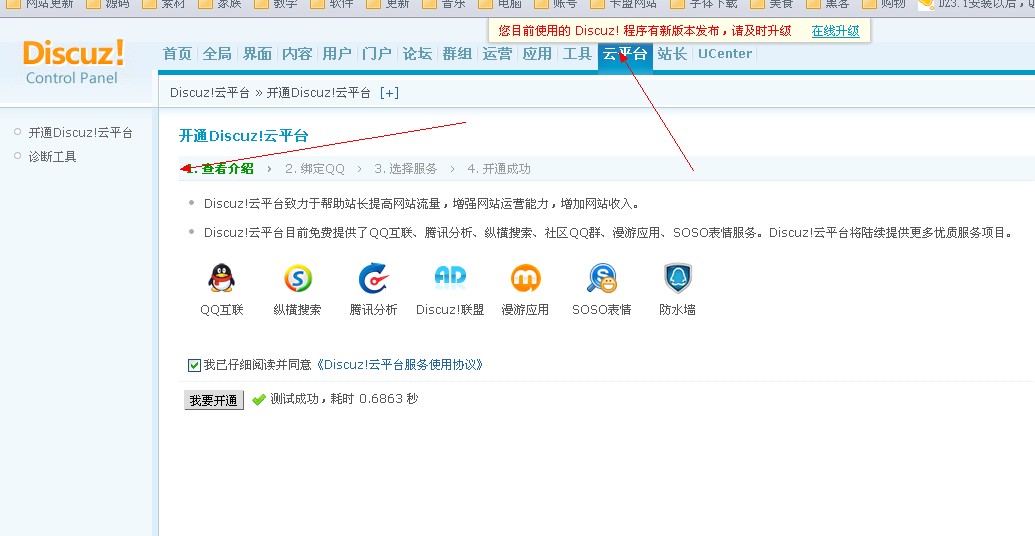Click the SOSO表情 service icon
Screen dimensions: 1035x536
click(602, 278)
